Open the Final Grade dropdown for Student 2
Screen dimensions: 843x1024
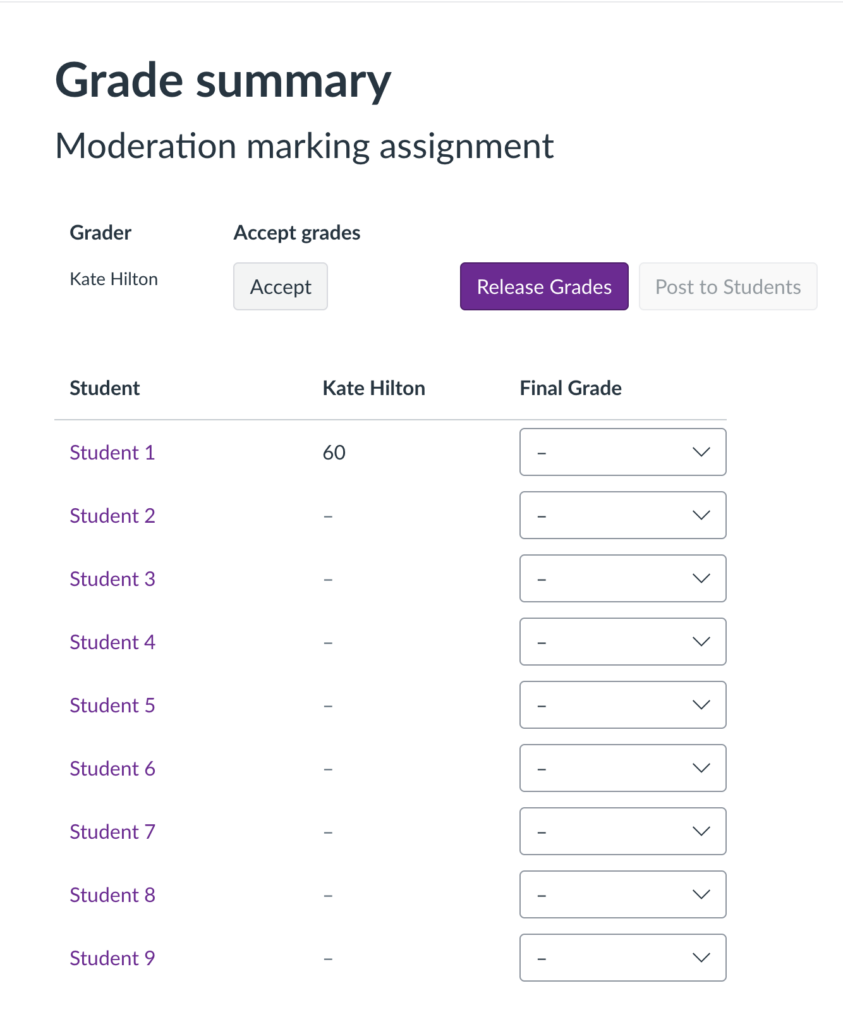tap(622, 515)
